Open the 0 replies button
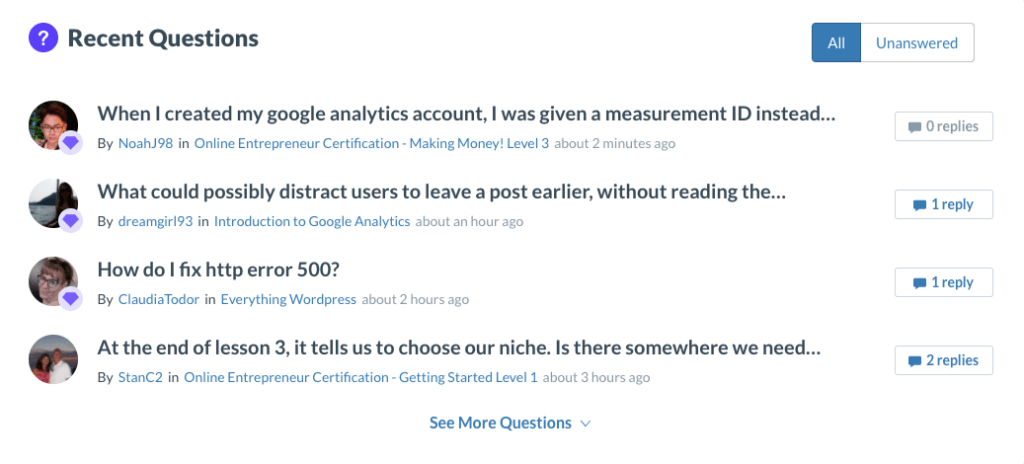 coord(943,127)
